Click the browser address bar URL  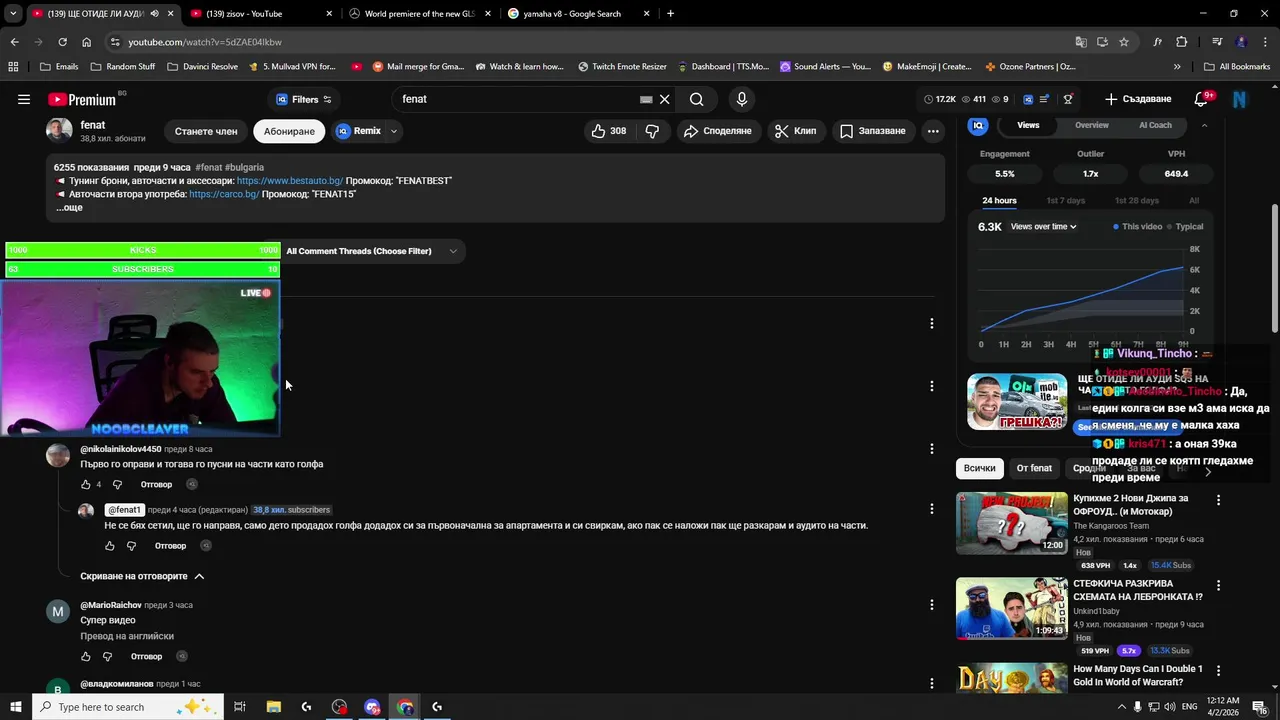coord(205,42)
